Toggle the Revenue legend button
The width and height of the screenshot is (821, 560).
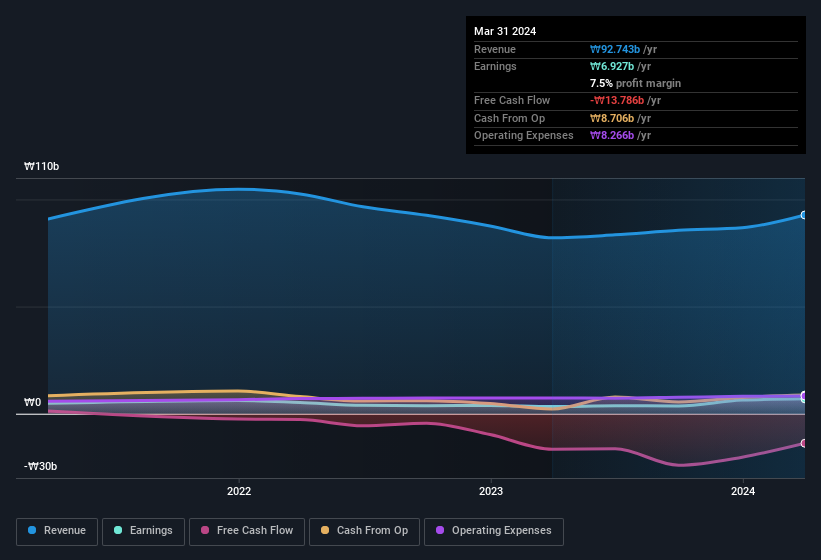pos(57,531)
